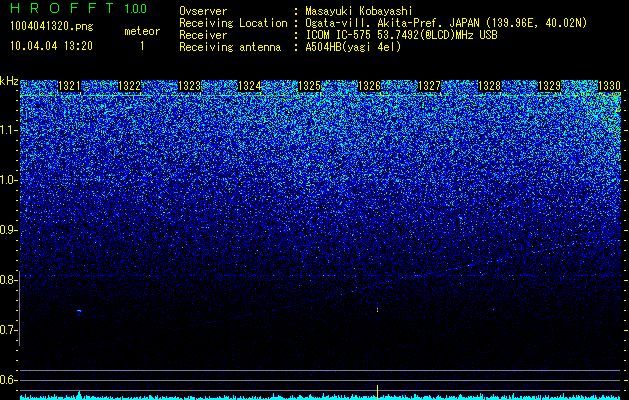Viewport: 629px width, 400px height.
Task: Click the red meteor echo at 1326
Action: [x=377, y=309]
